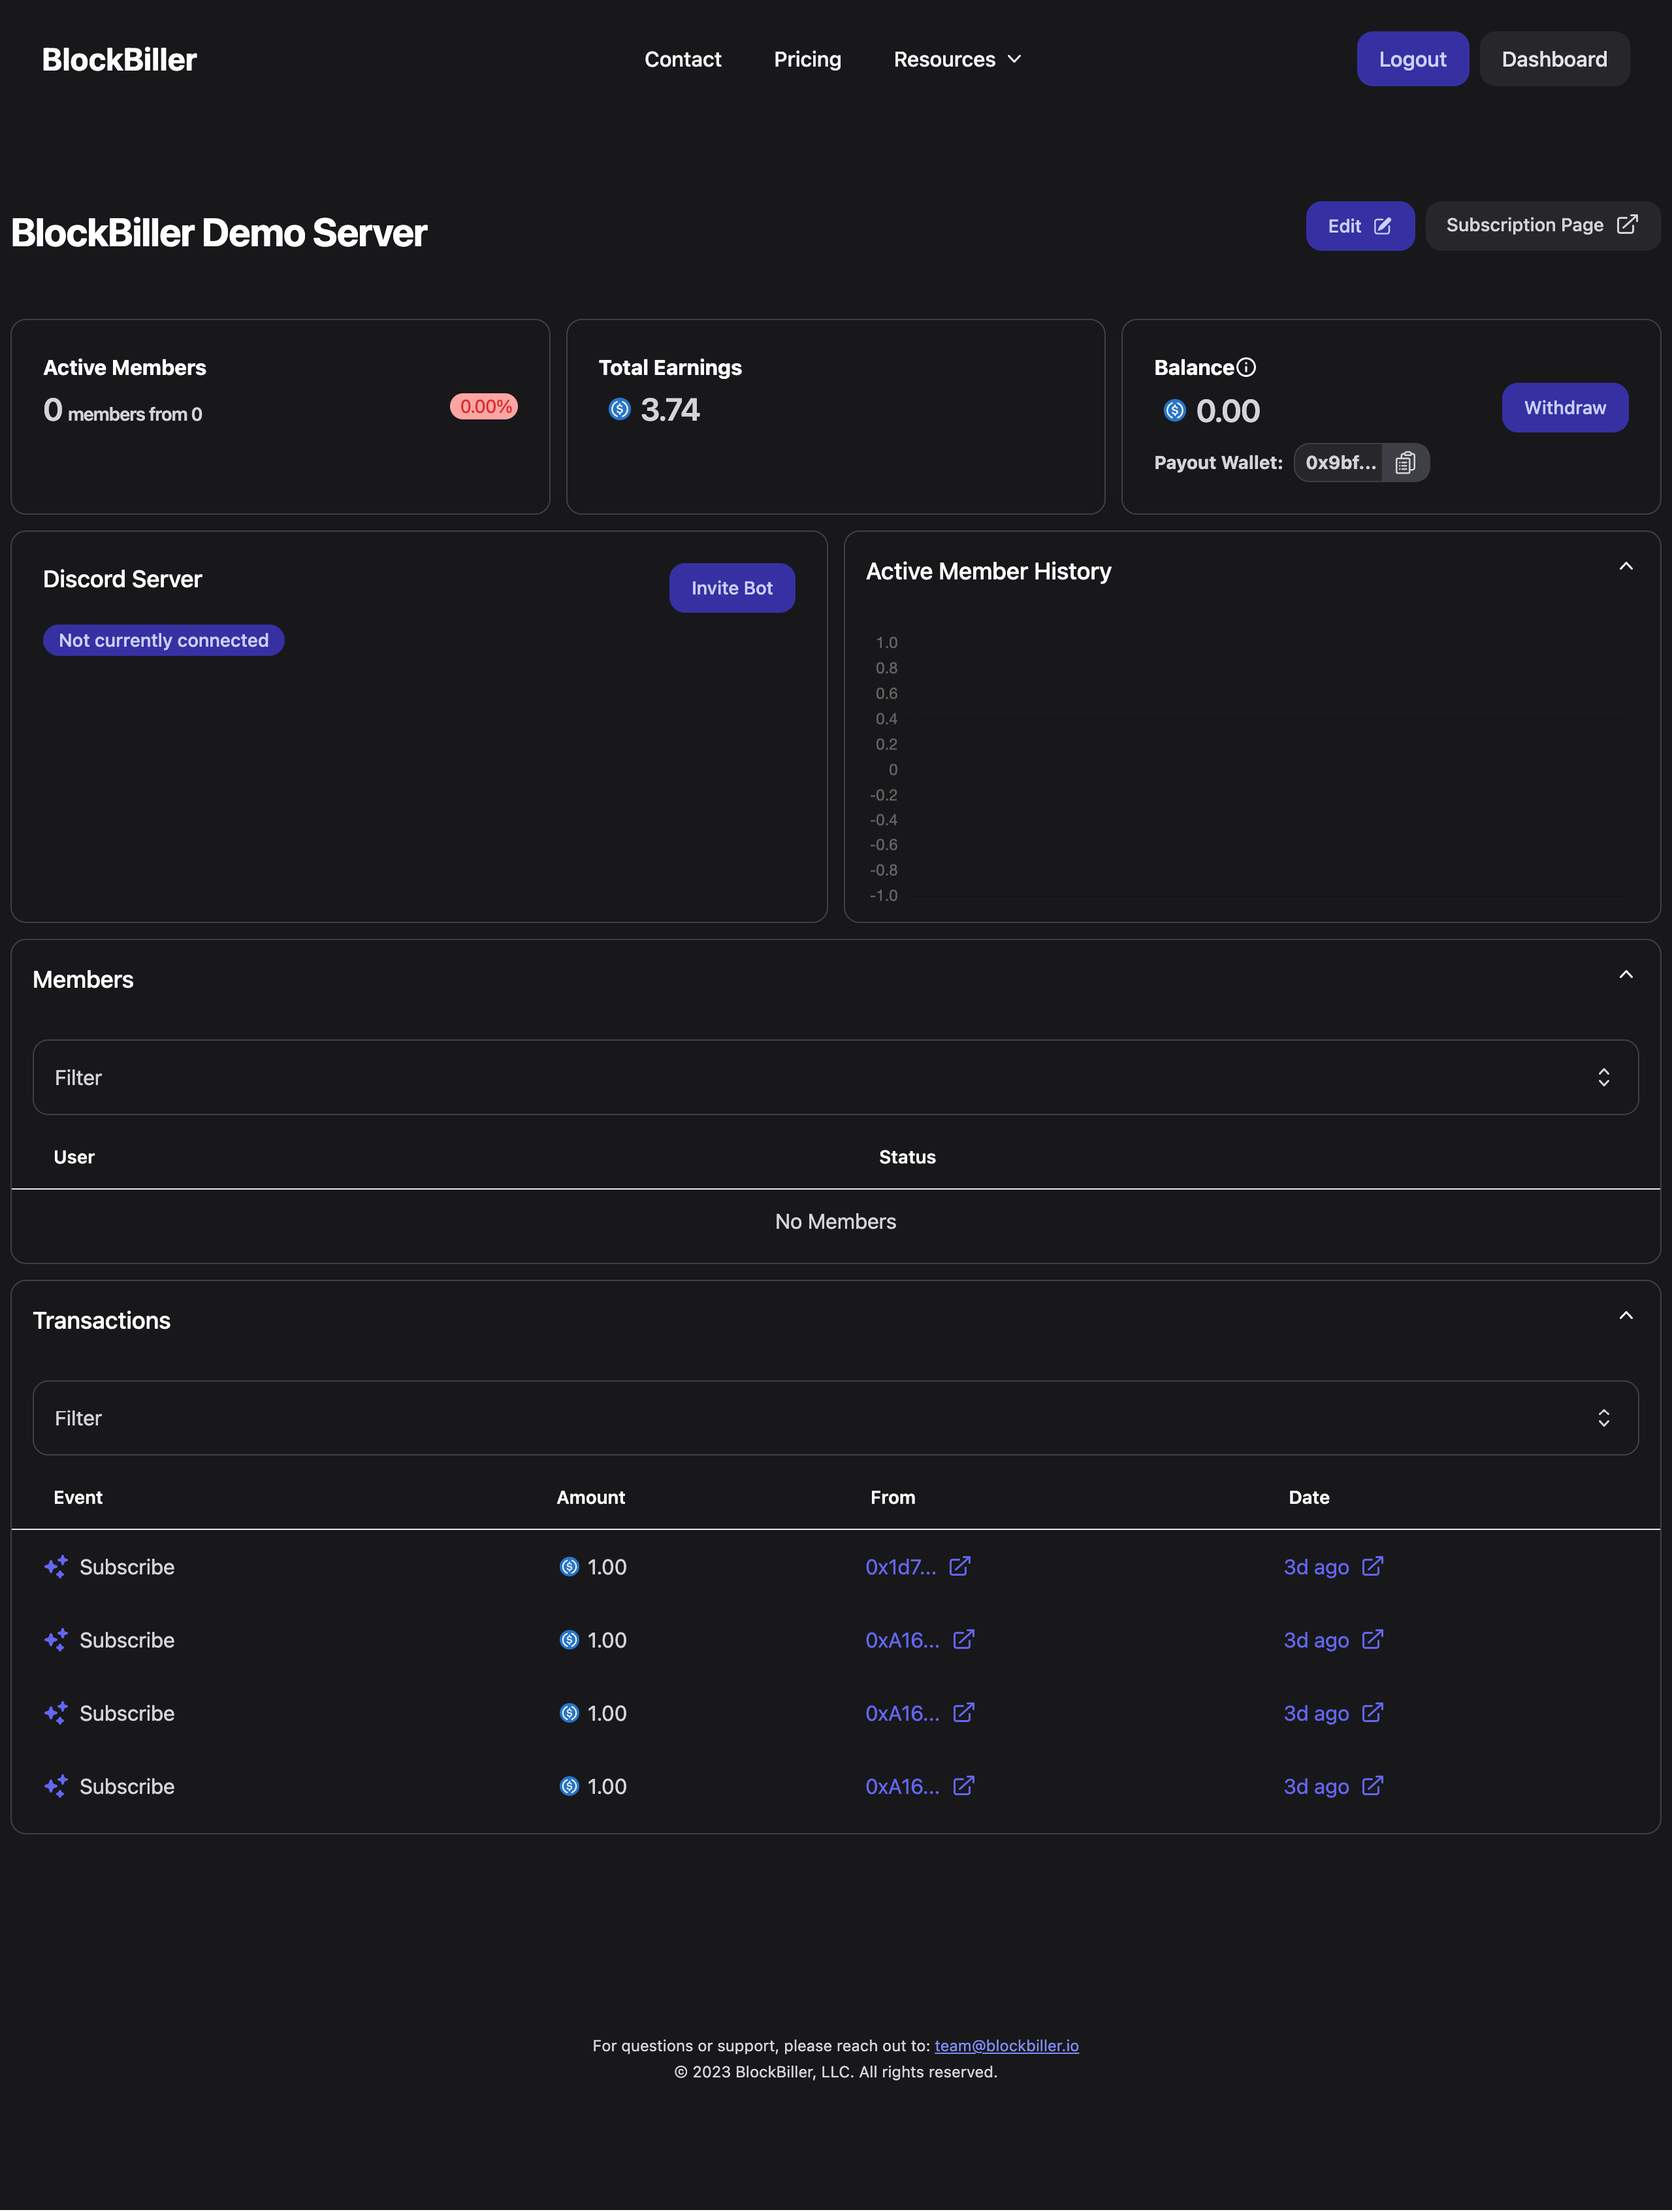Click the pencil icon in Edit button
Image resolution: width=1672 pixels, height=2212 pixels.
(1383, 226)
